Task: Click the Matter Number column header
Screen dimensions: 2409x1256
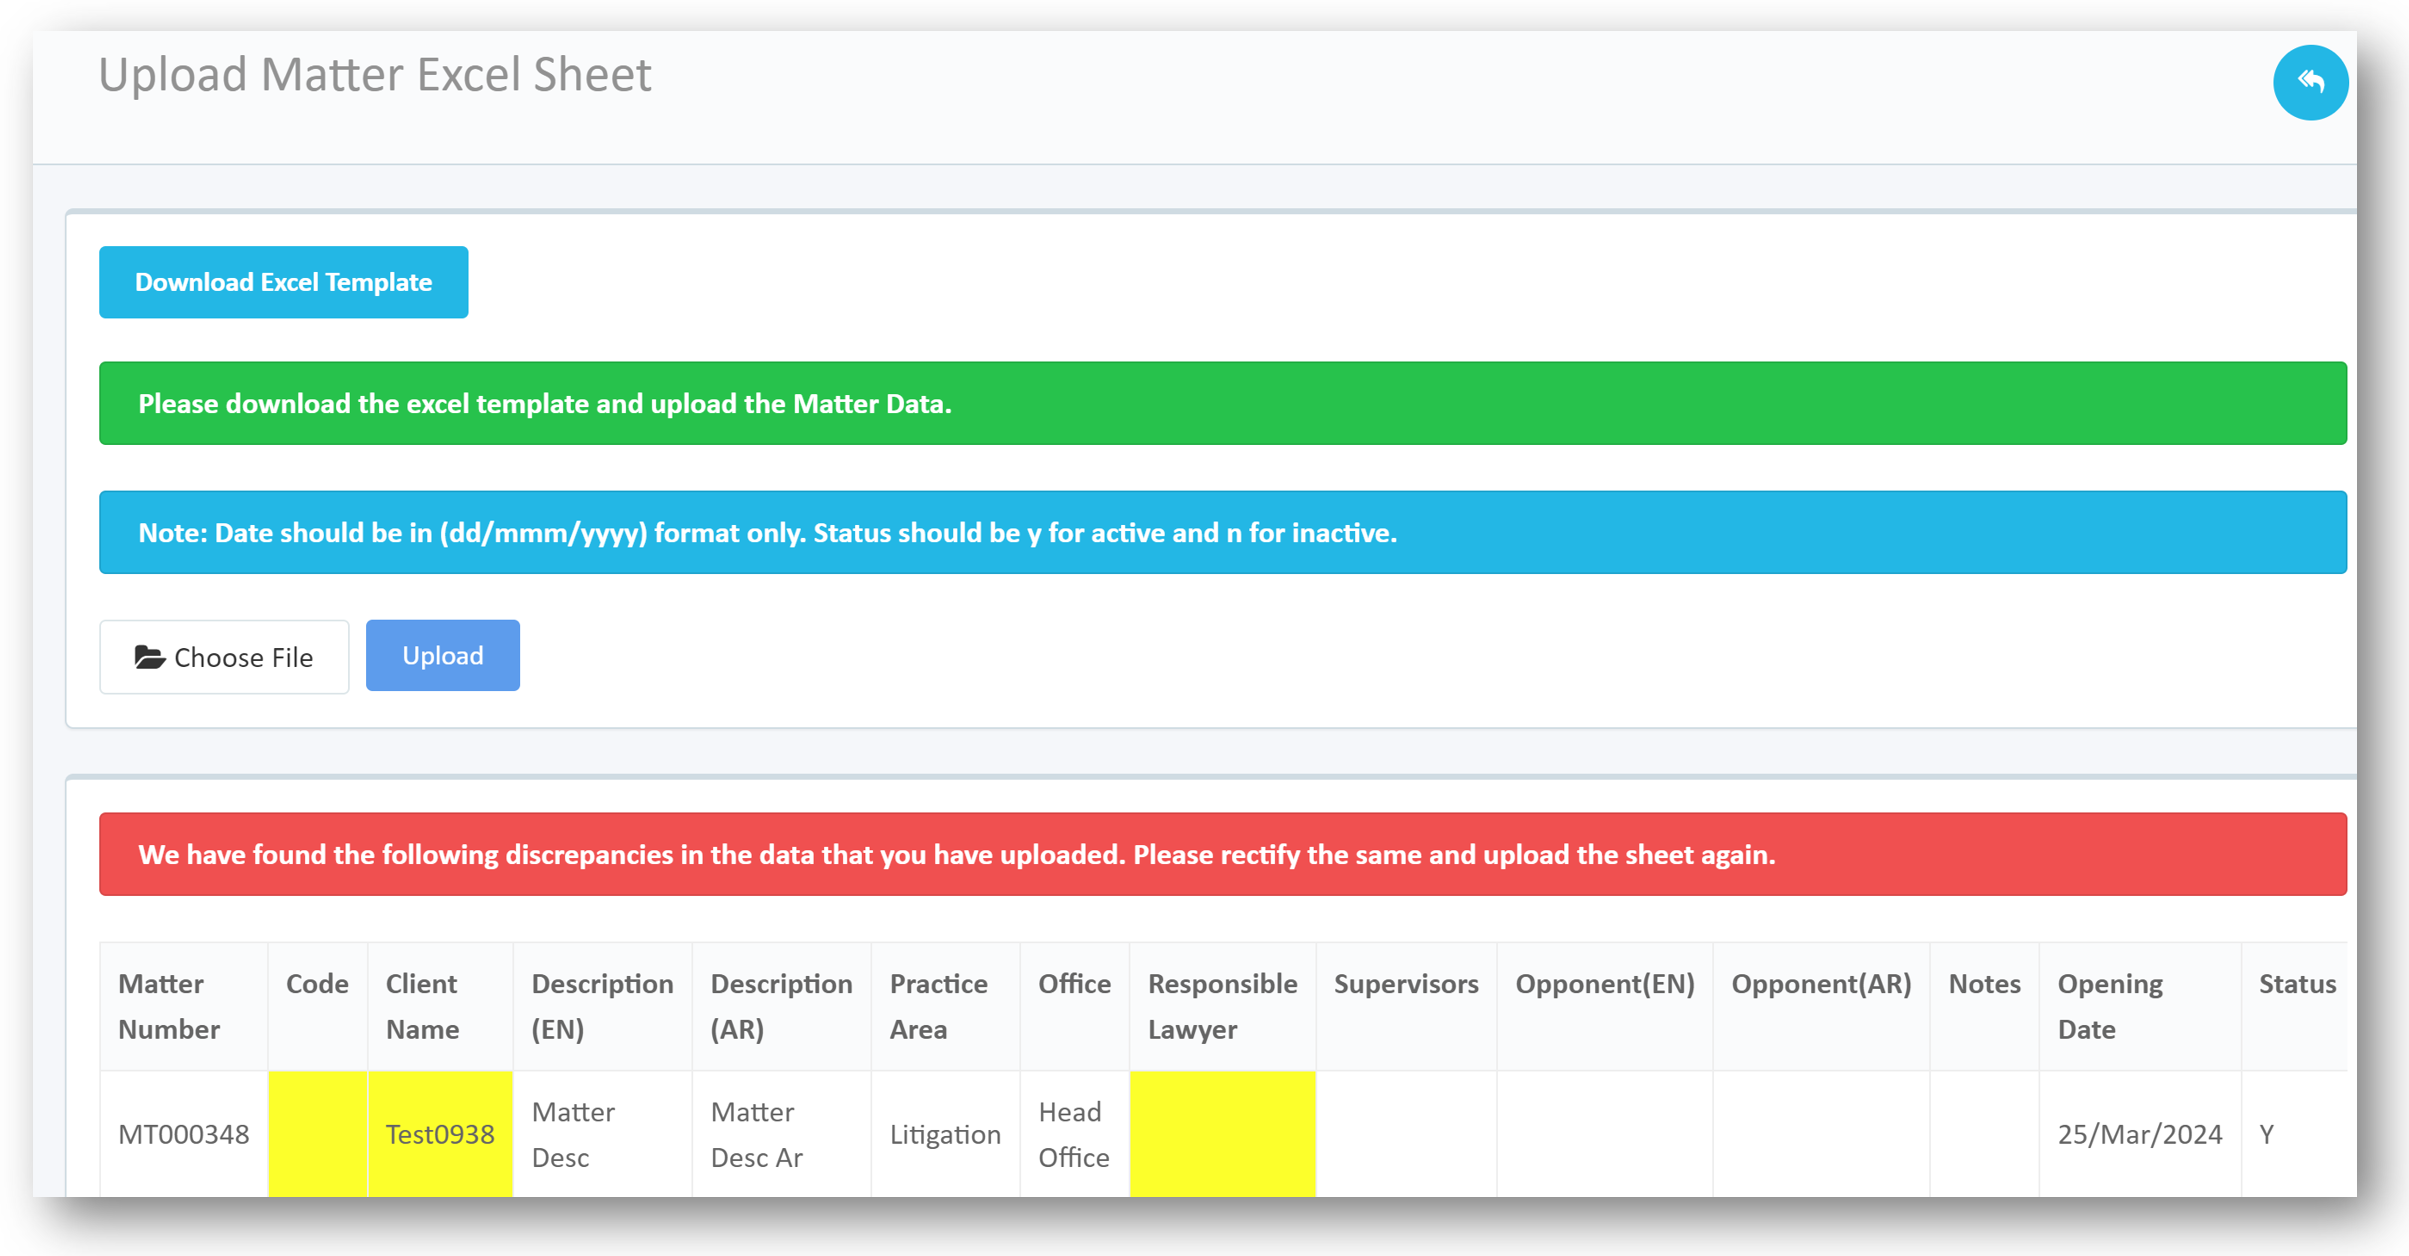Action: (x=168, y=1006)
